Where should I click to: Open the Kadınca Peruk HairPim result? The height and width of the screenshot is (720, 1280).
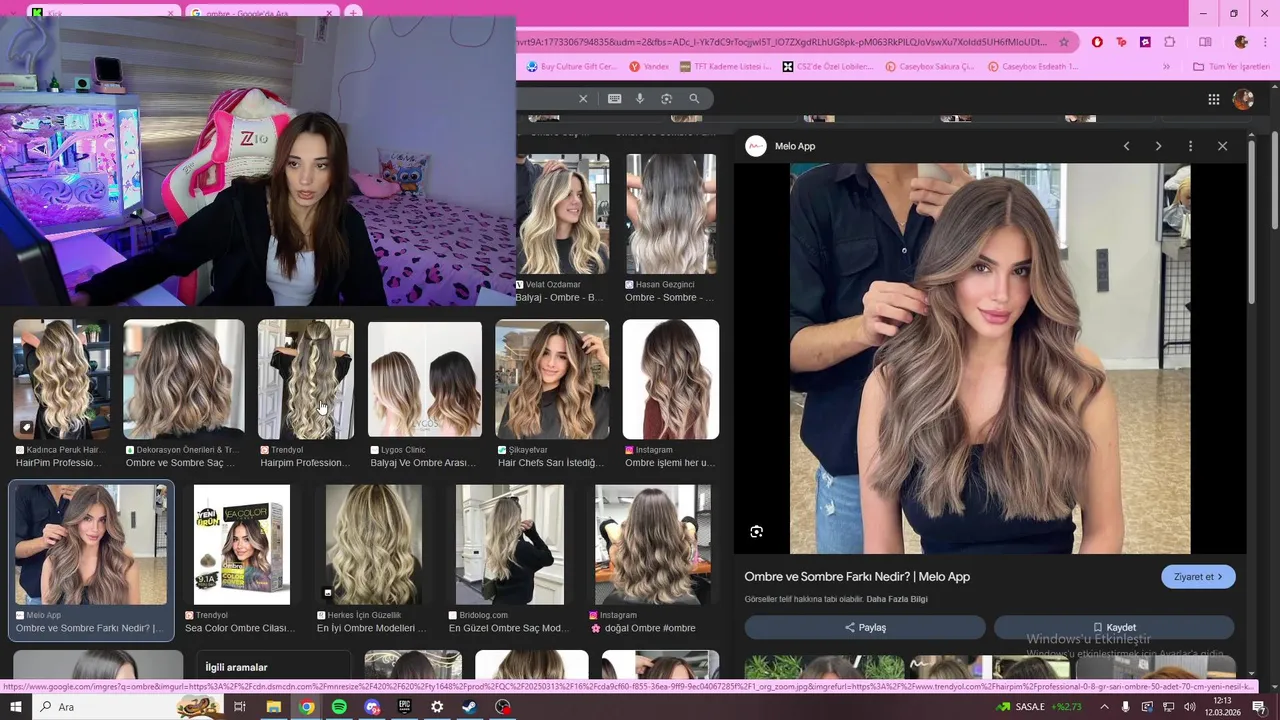click(x=61, y=394)
